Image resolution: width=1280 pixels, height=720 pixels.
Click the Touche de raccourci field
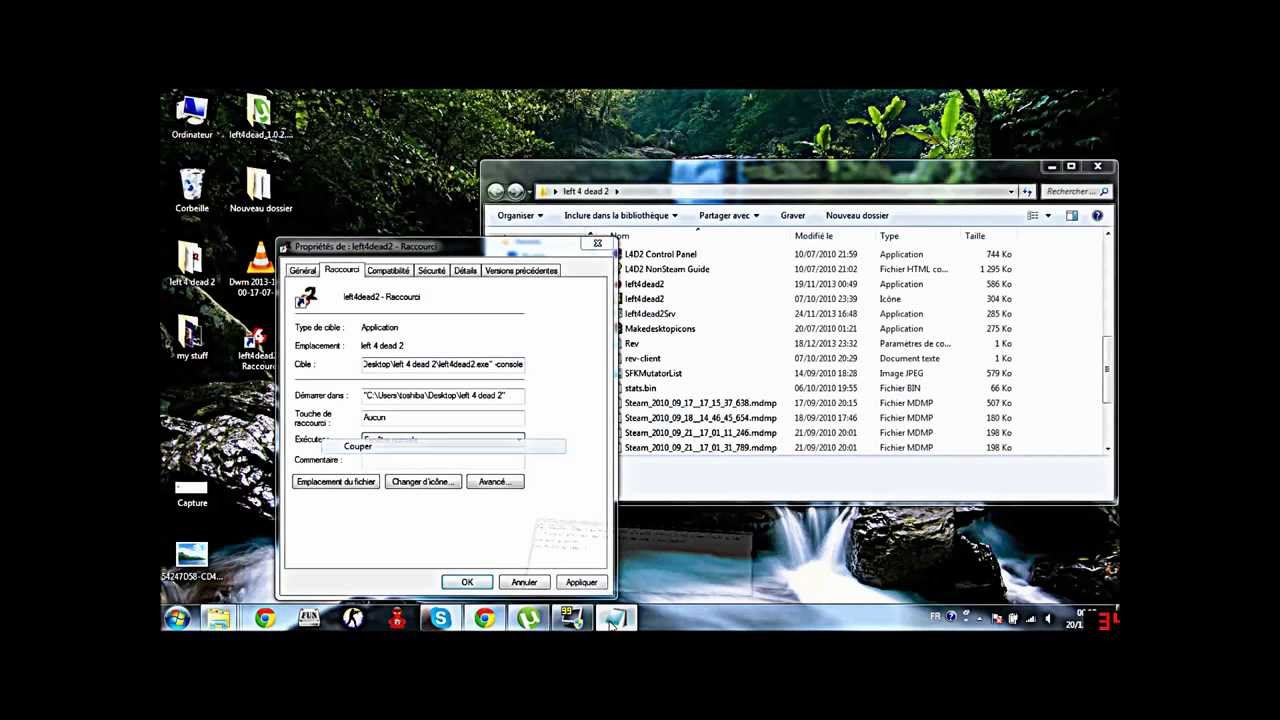(442, 417)
